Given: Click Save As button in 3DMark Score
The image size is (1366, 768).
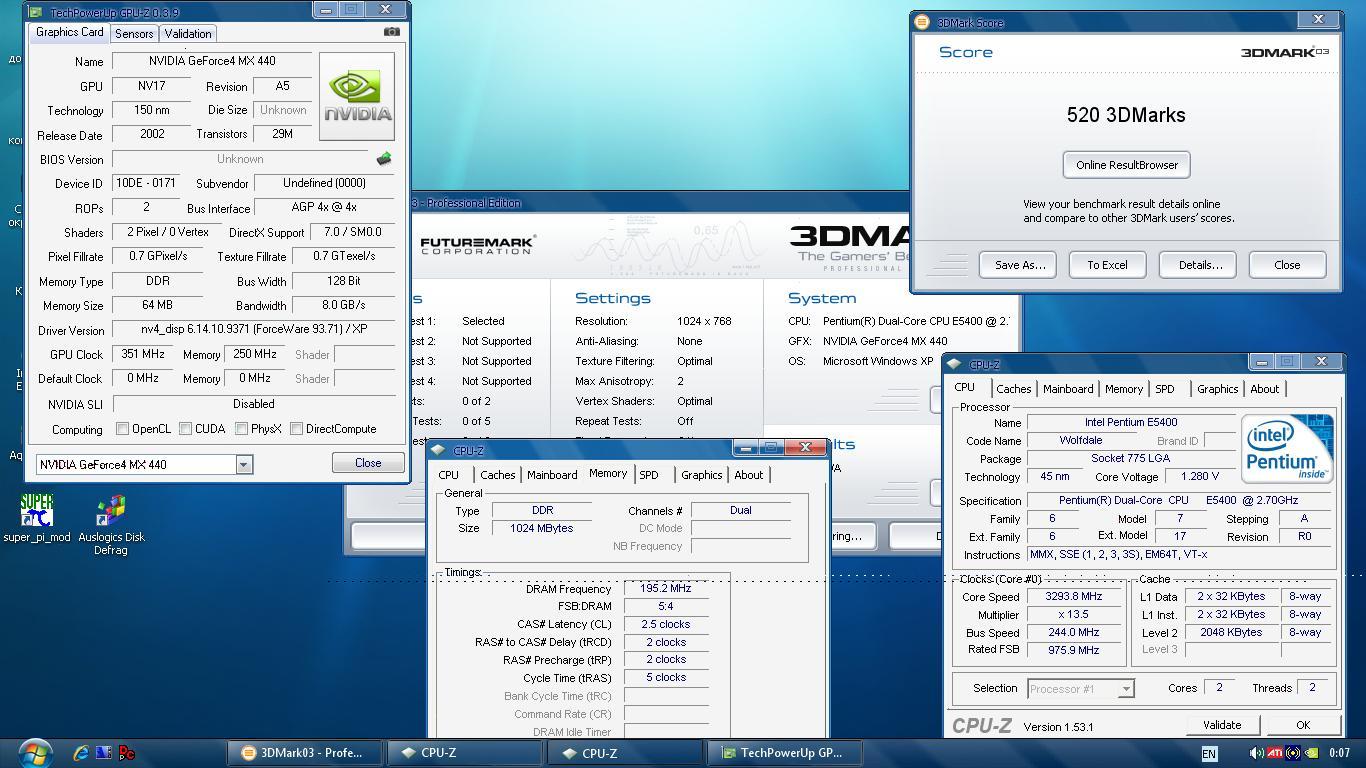Looking at the screenshot, I should [x=1019, y=265].
